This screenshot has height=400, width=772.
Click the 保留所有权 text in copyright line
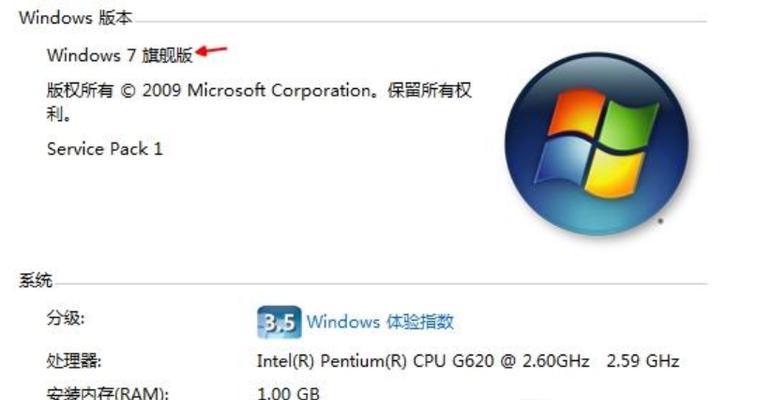point(429,90)
